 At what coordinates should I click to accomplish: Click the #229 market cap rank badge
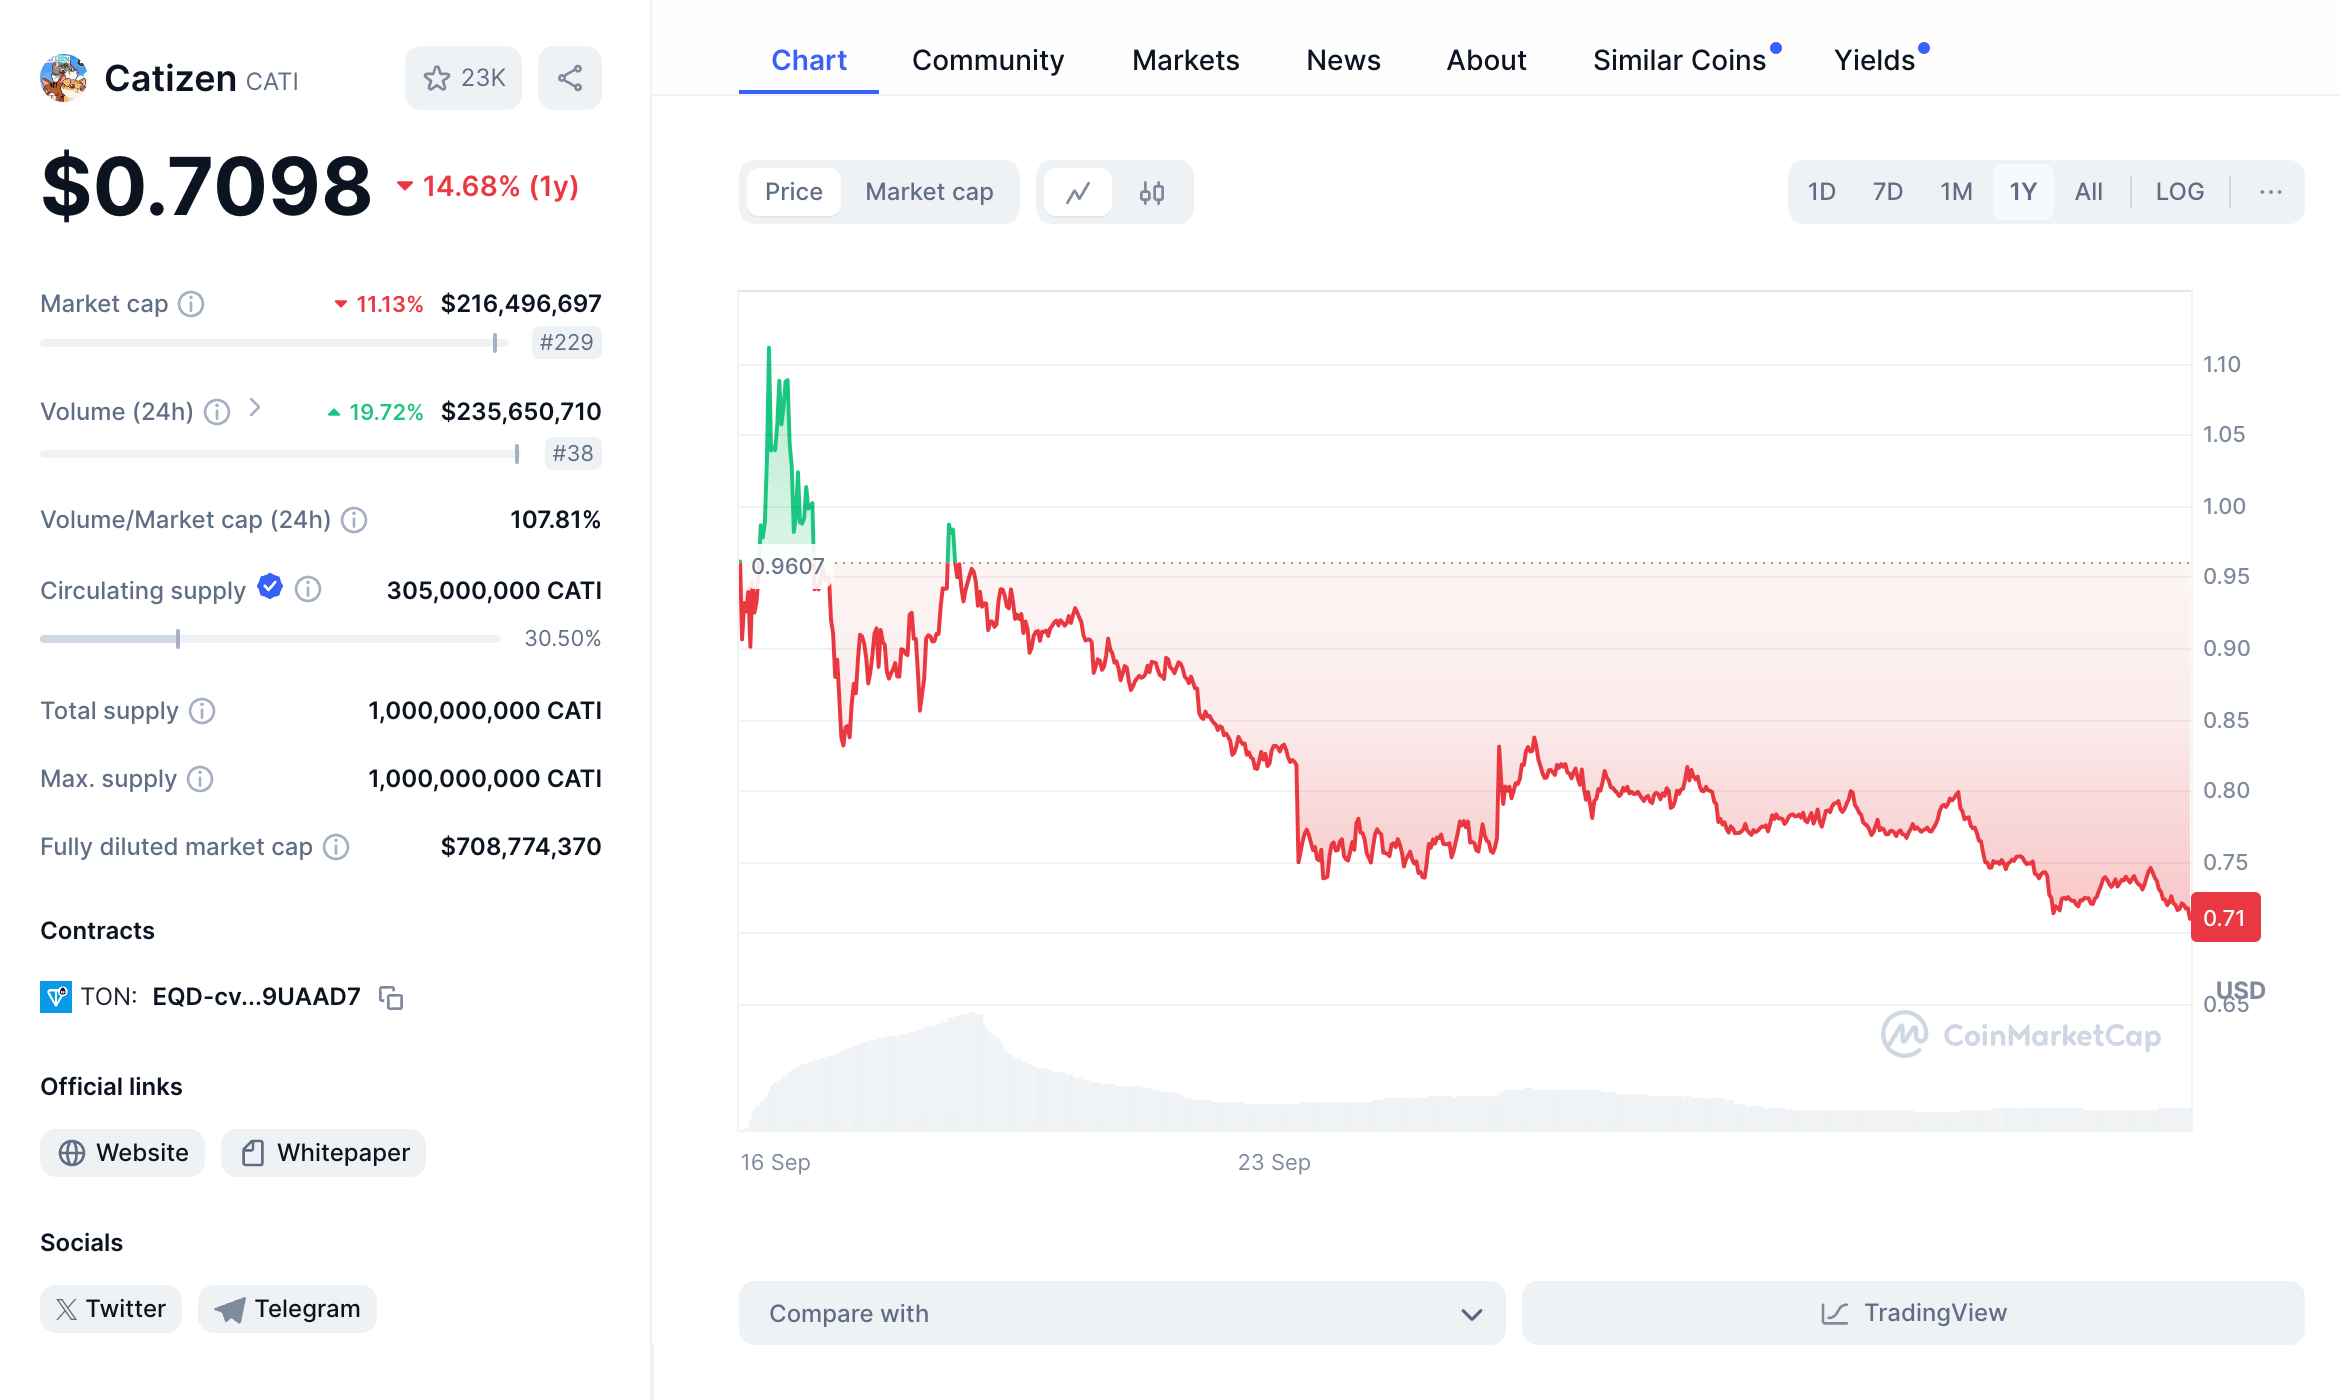[567, 343]
